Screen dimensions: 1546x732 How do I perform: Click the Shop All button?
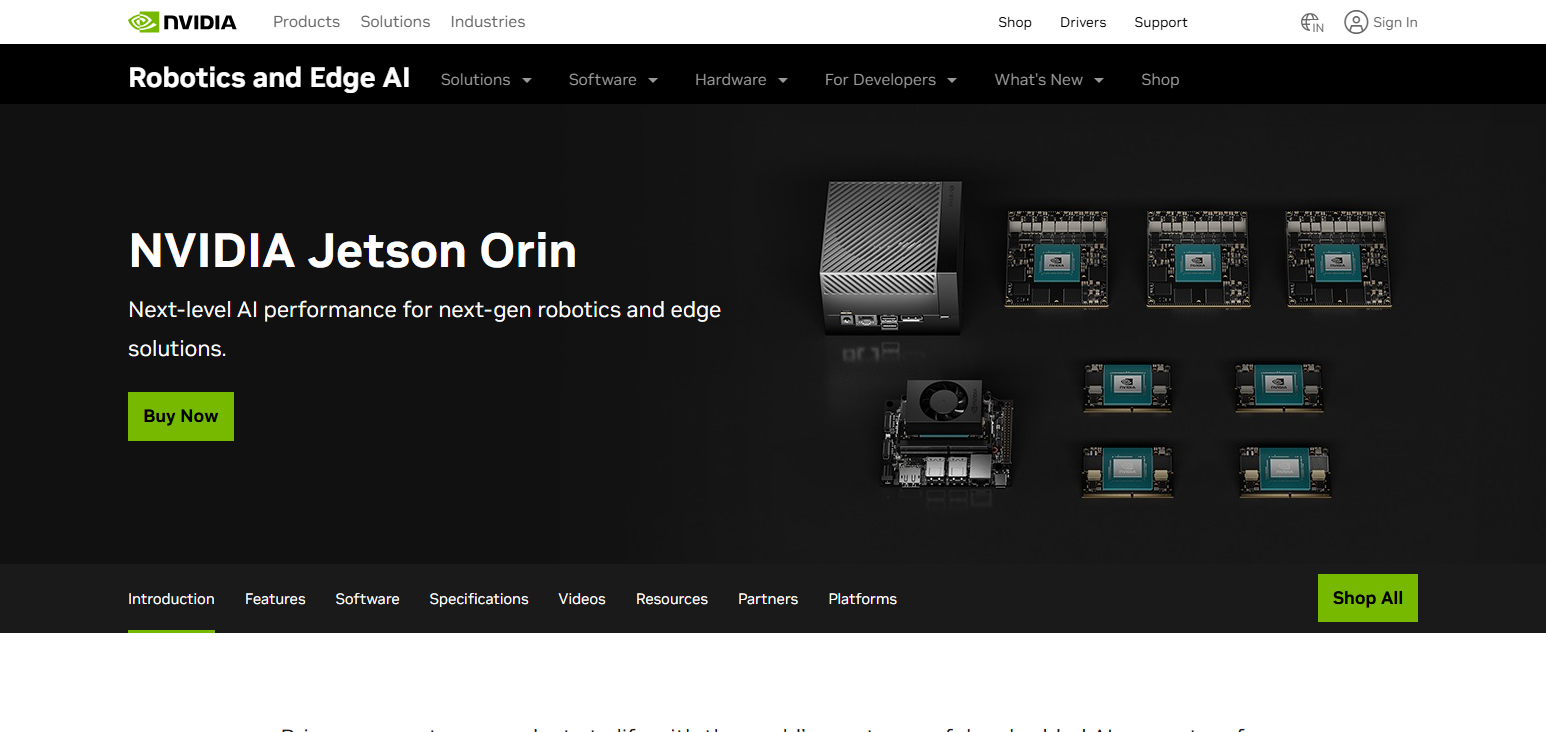[1367, 598]
